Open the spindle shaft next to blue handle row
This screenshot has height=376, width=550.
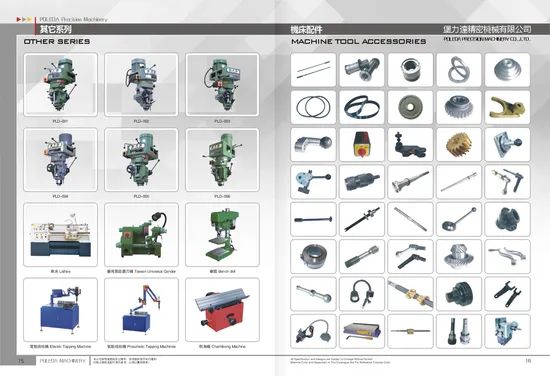tap(410, 182)
